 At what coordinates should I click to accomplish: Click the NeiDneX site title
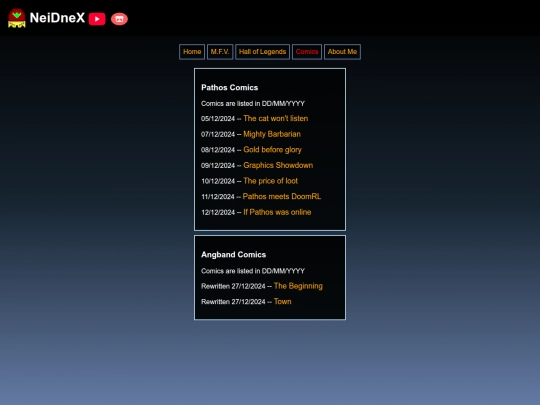point(57,18)
